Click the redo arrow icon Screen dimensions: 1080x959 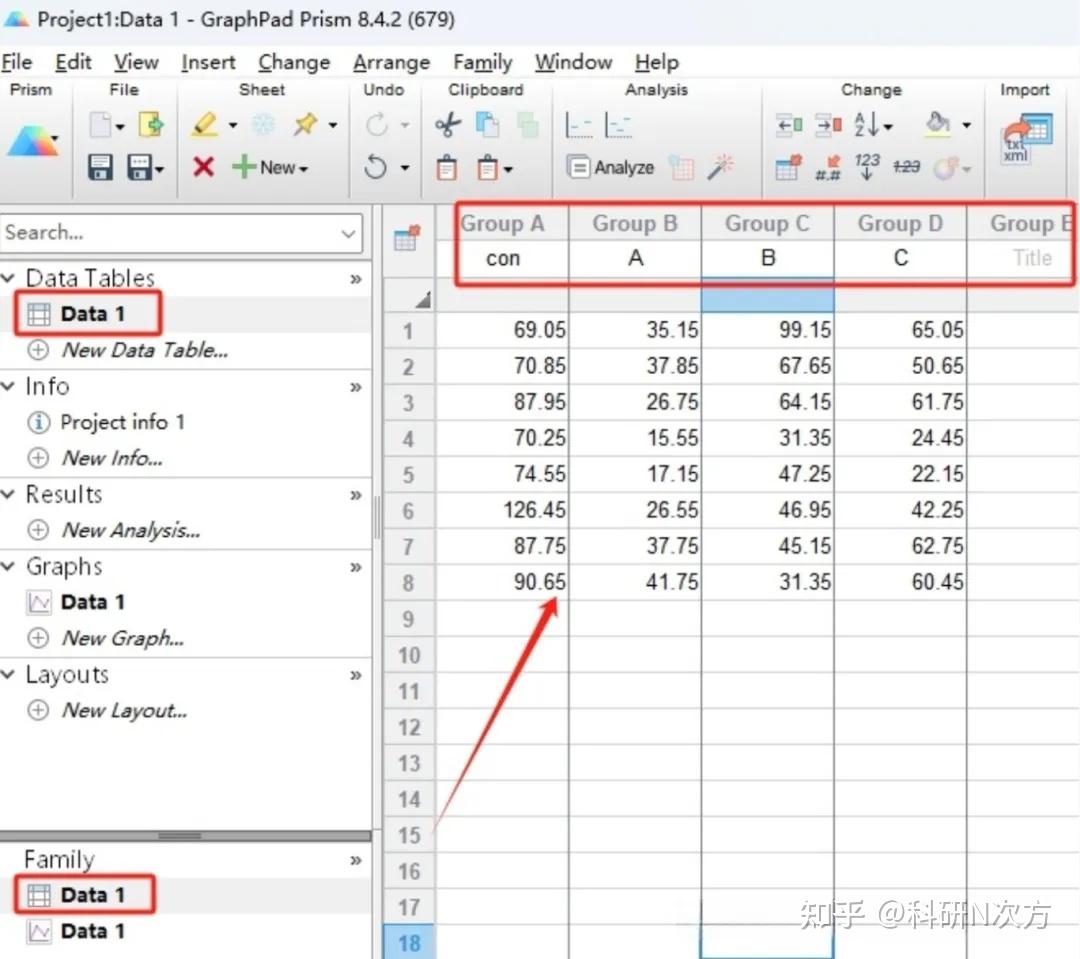tap(377, 125)
